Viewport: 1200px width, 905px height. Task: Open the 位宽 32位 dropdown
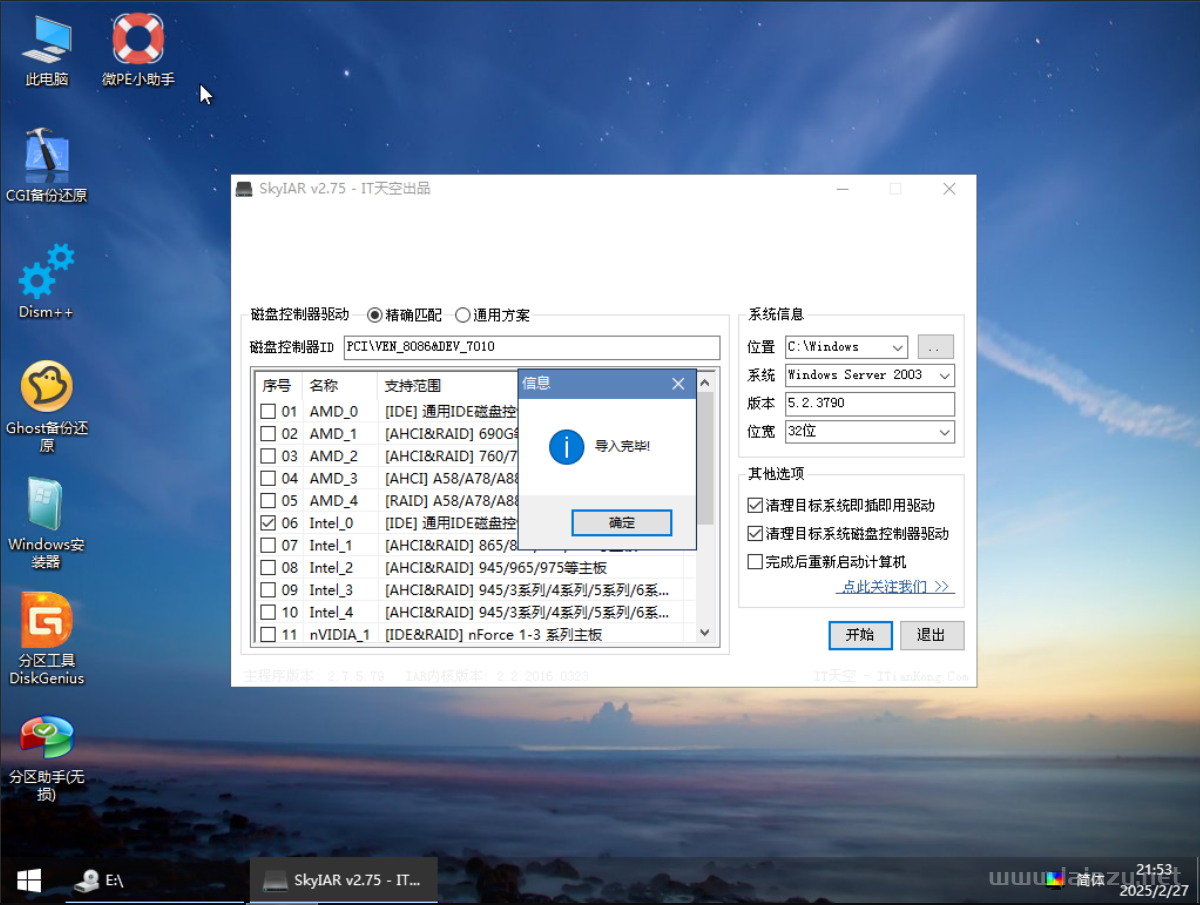[x=870, y=432]
